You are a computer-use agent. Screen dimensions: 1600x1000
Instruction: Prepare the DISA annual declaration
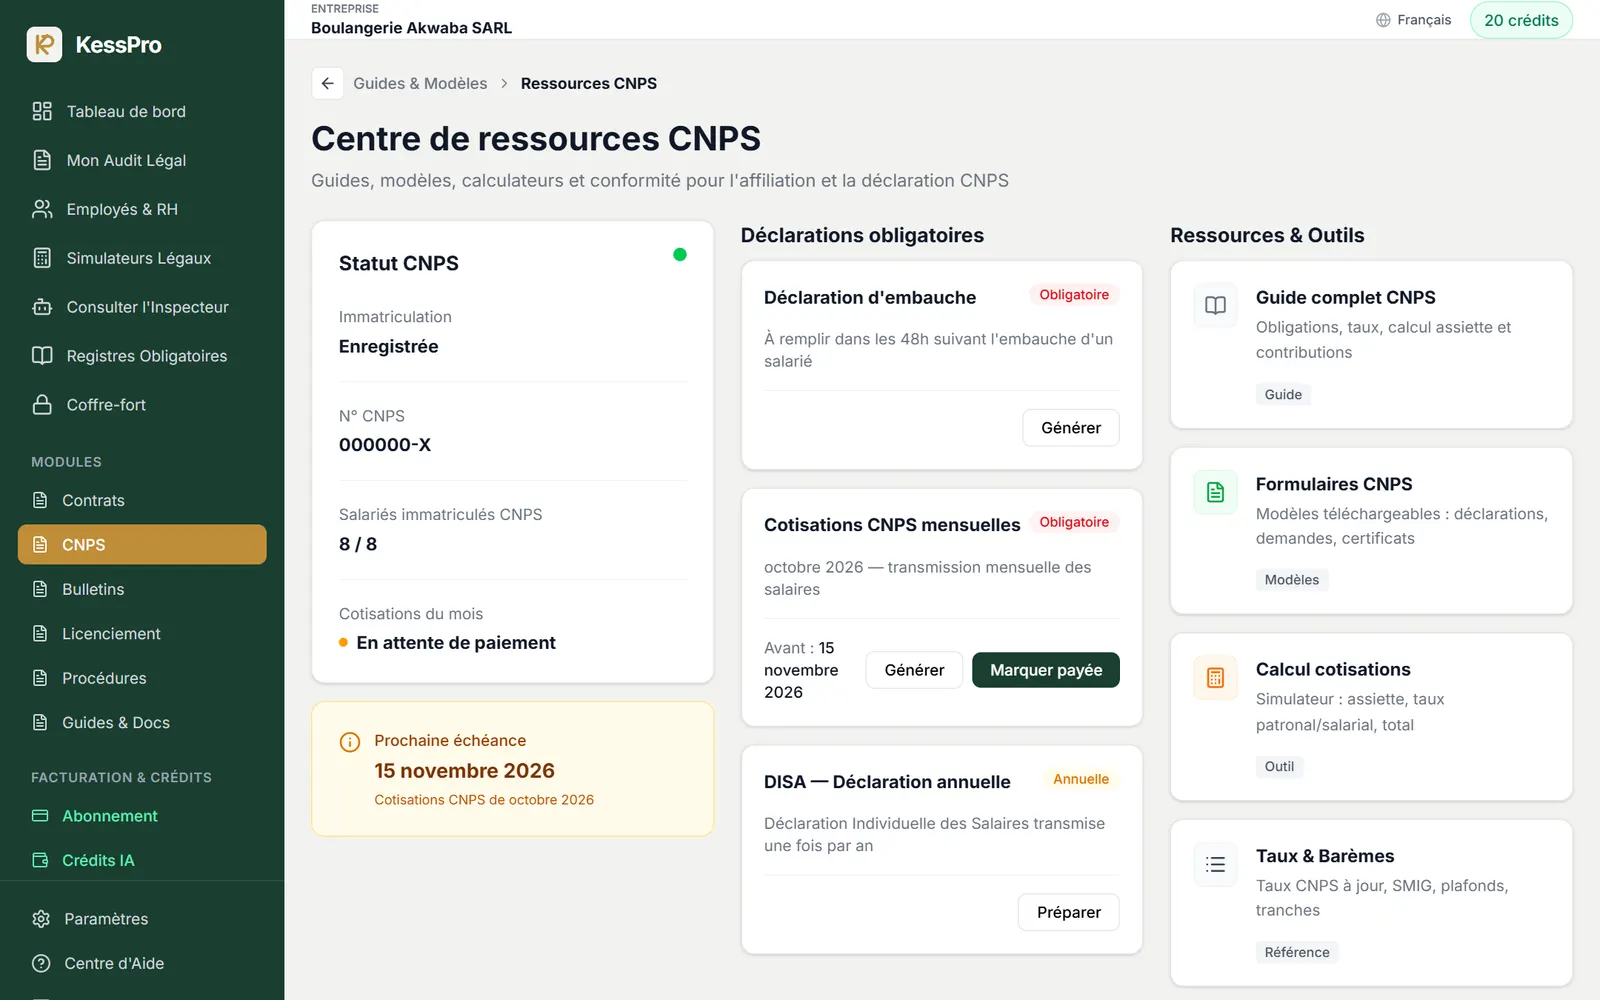[1069, 912]
